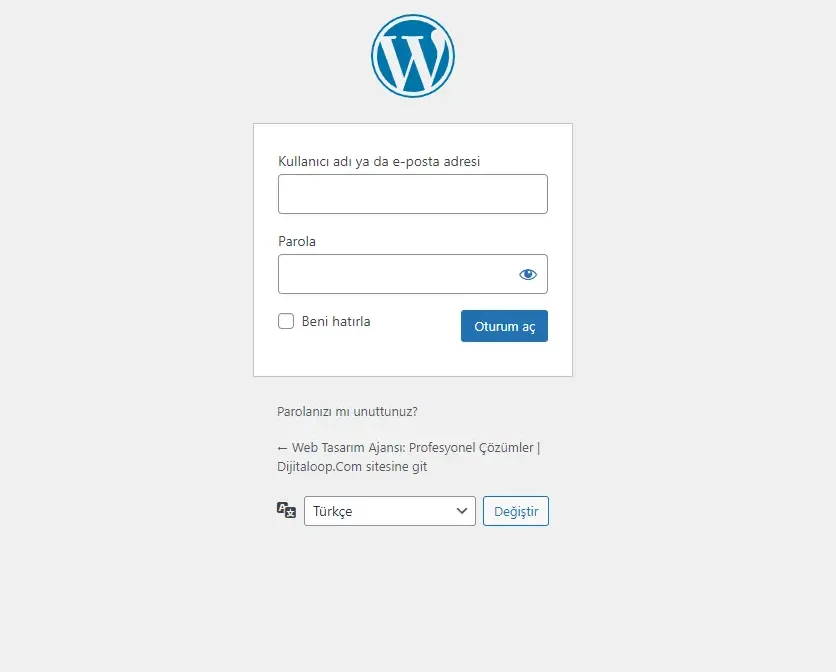Image resolution: width=836 pixels, height=672 pixels.
Task: Click the language translation icon
Action: (286, 510)
